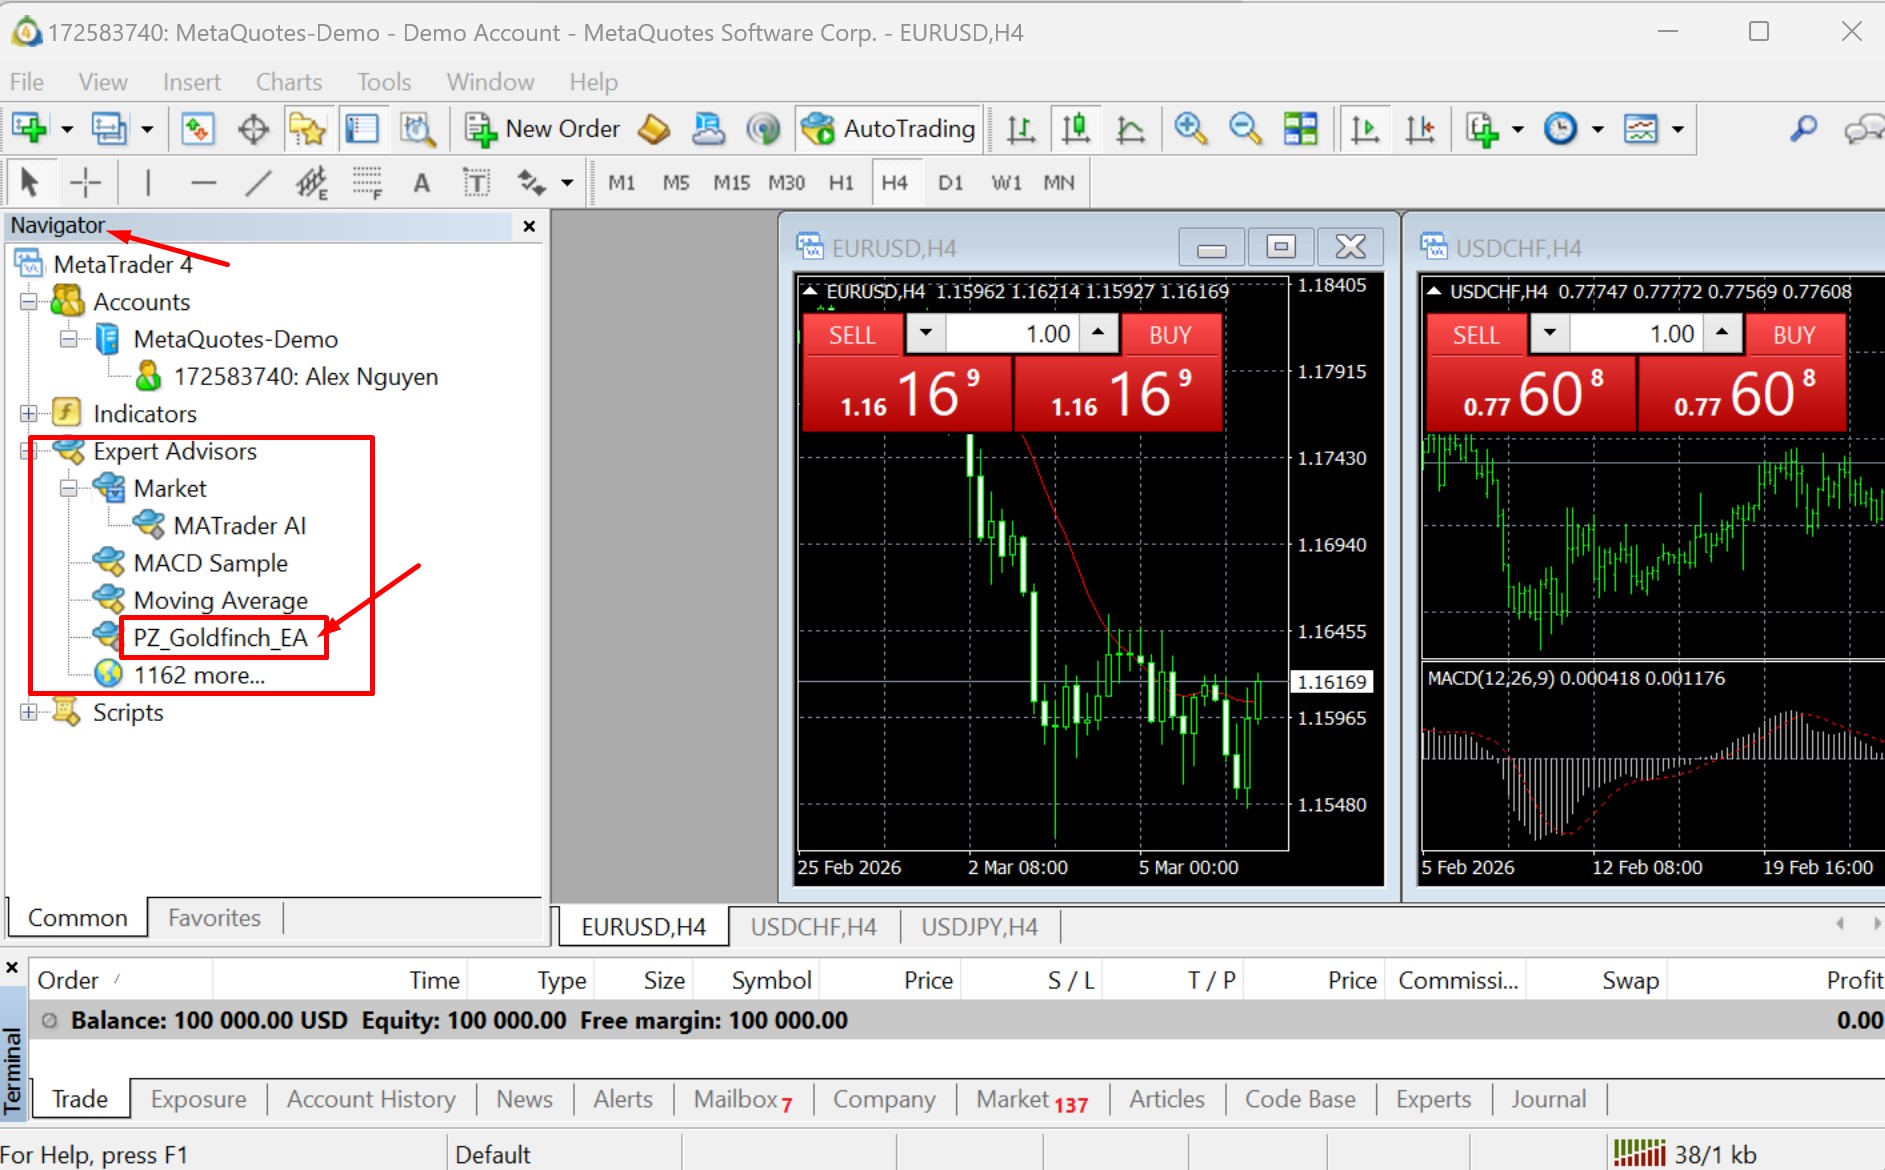Image resolution: width=1885 pixels, height=1170 pixels.
Task: Click the Zoom In magnifier icon
Action: (x=1190, y=129)
